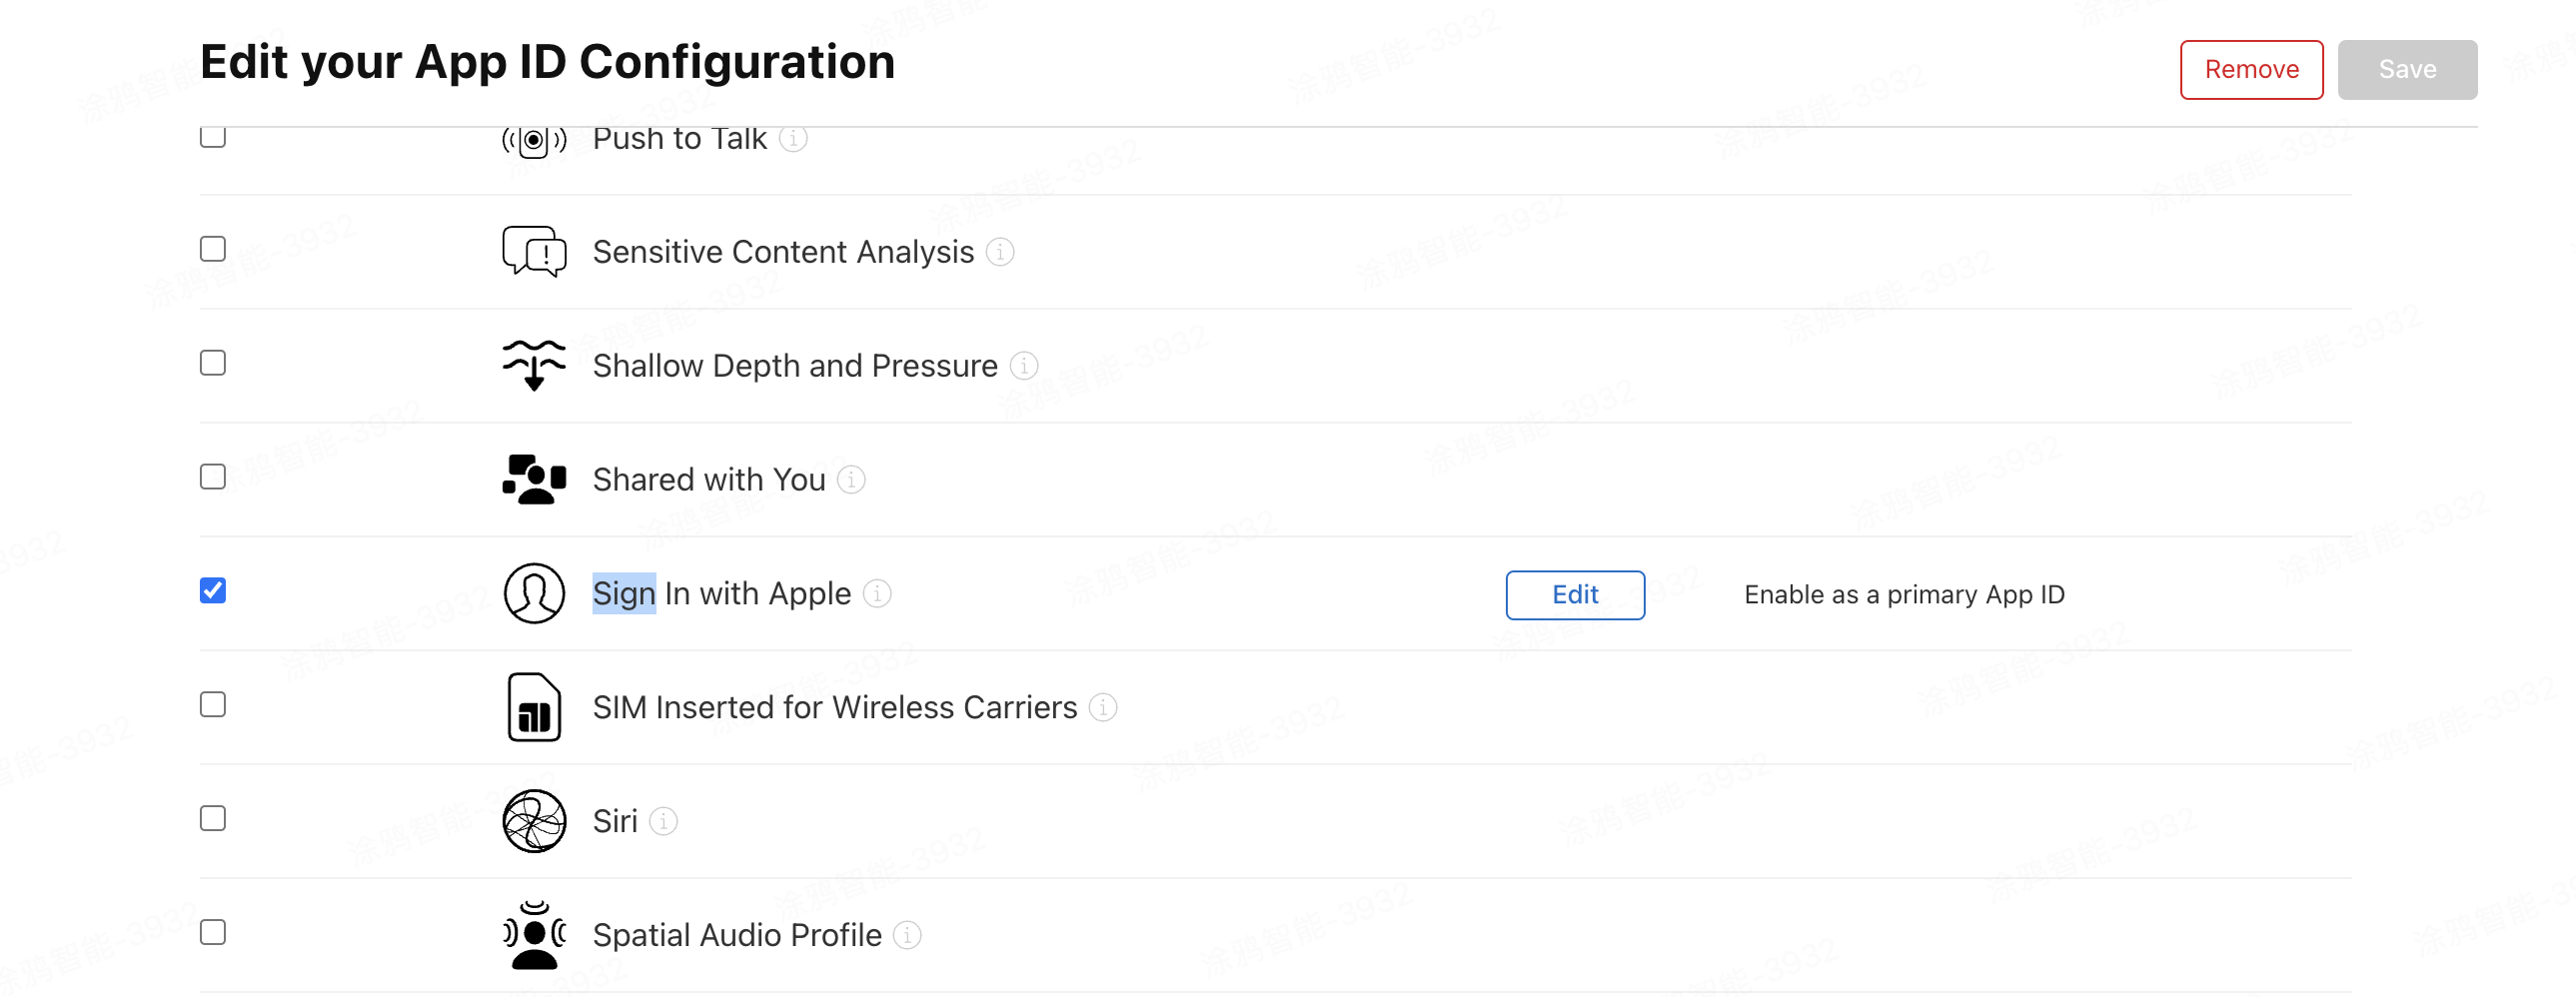Image resolution: width=2576 pixels, height=997 pixels.
Task: Click the SIM card icon
Action: click(x=534, y=707)
